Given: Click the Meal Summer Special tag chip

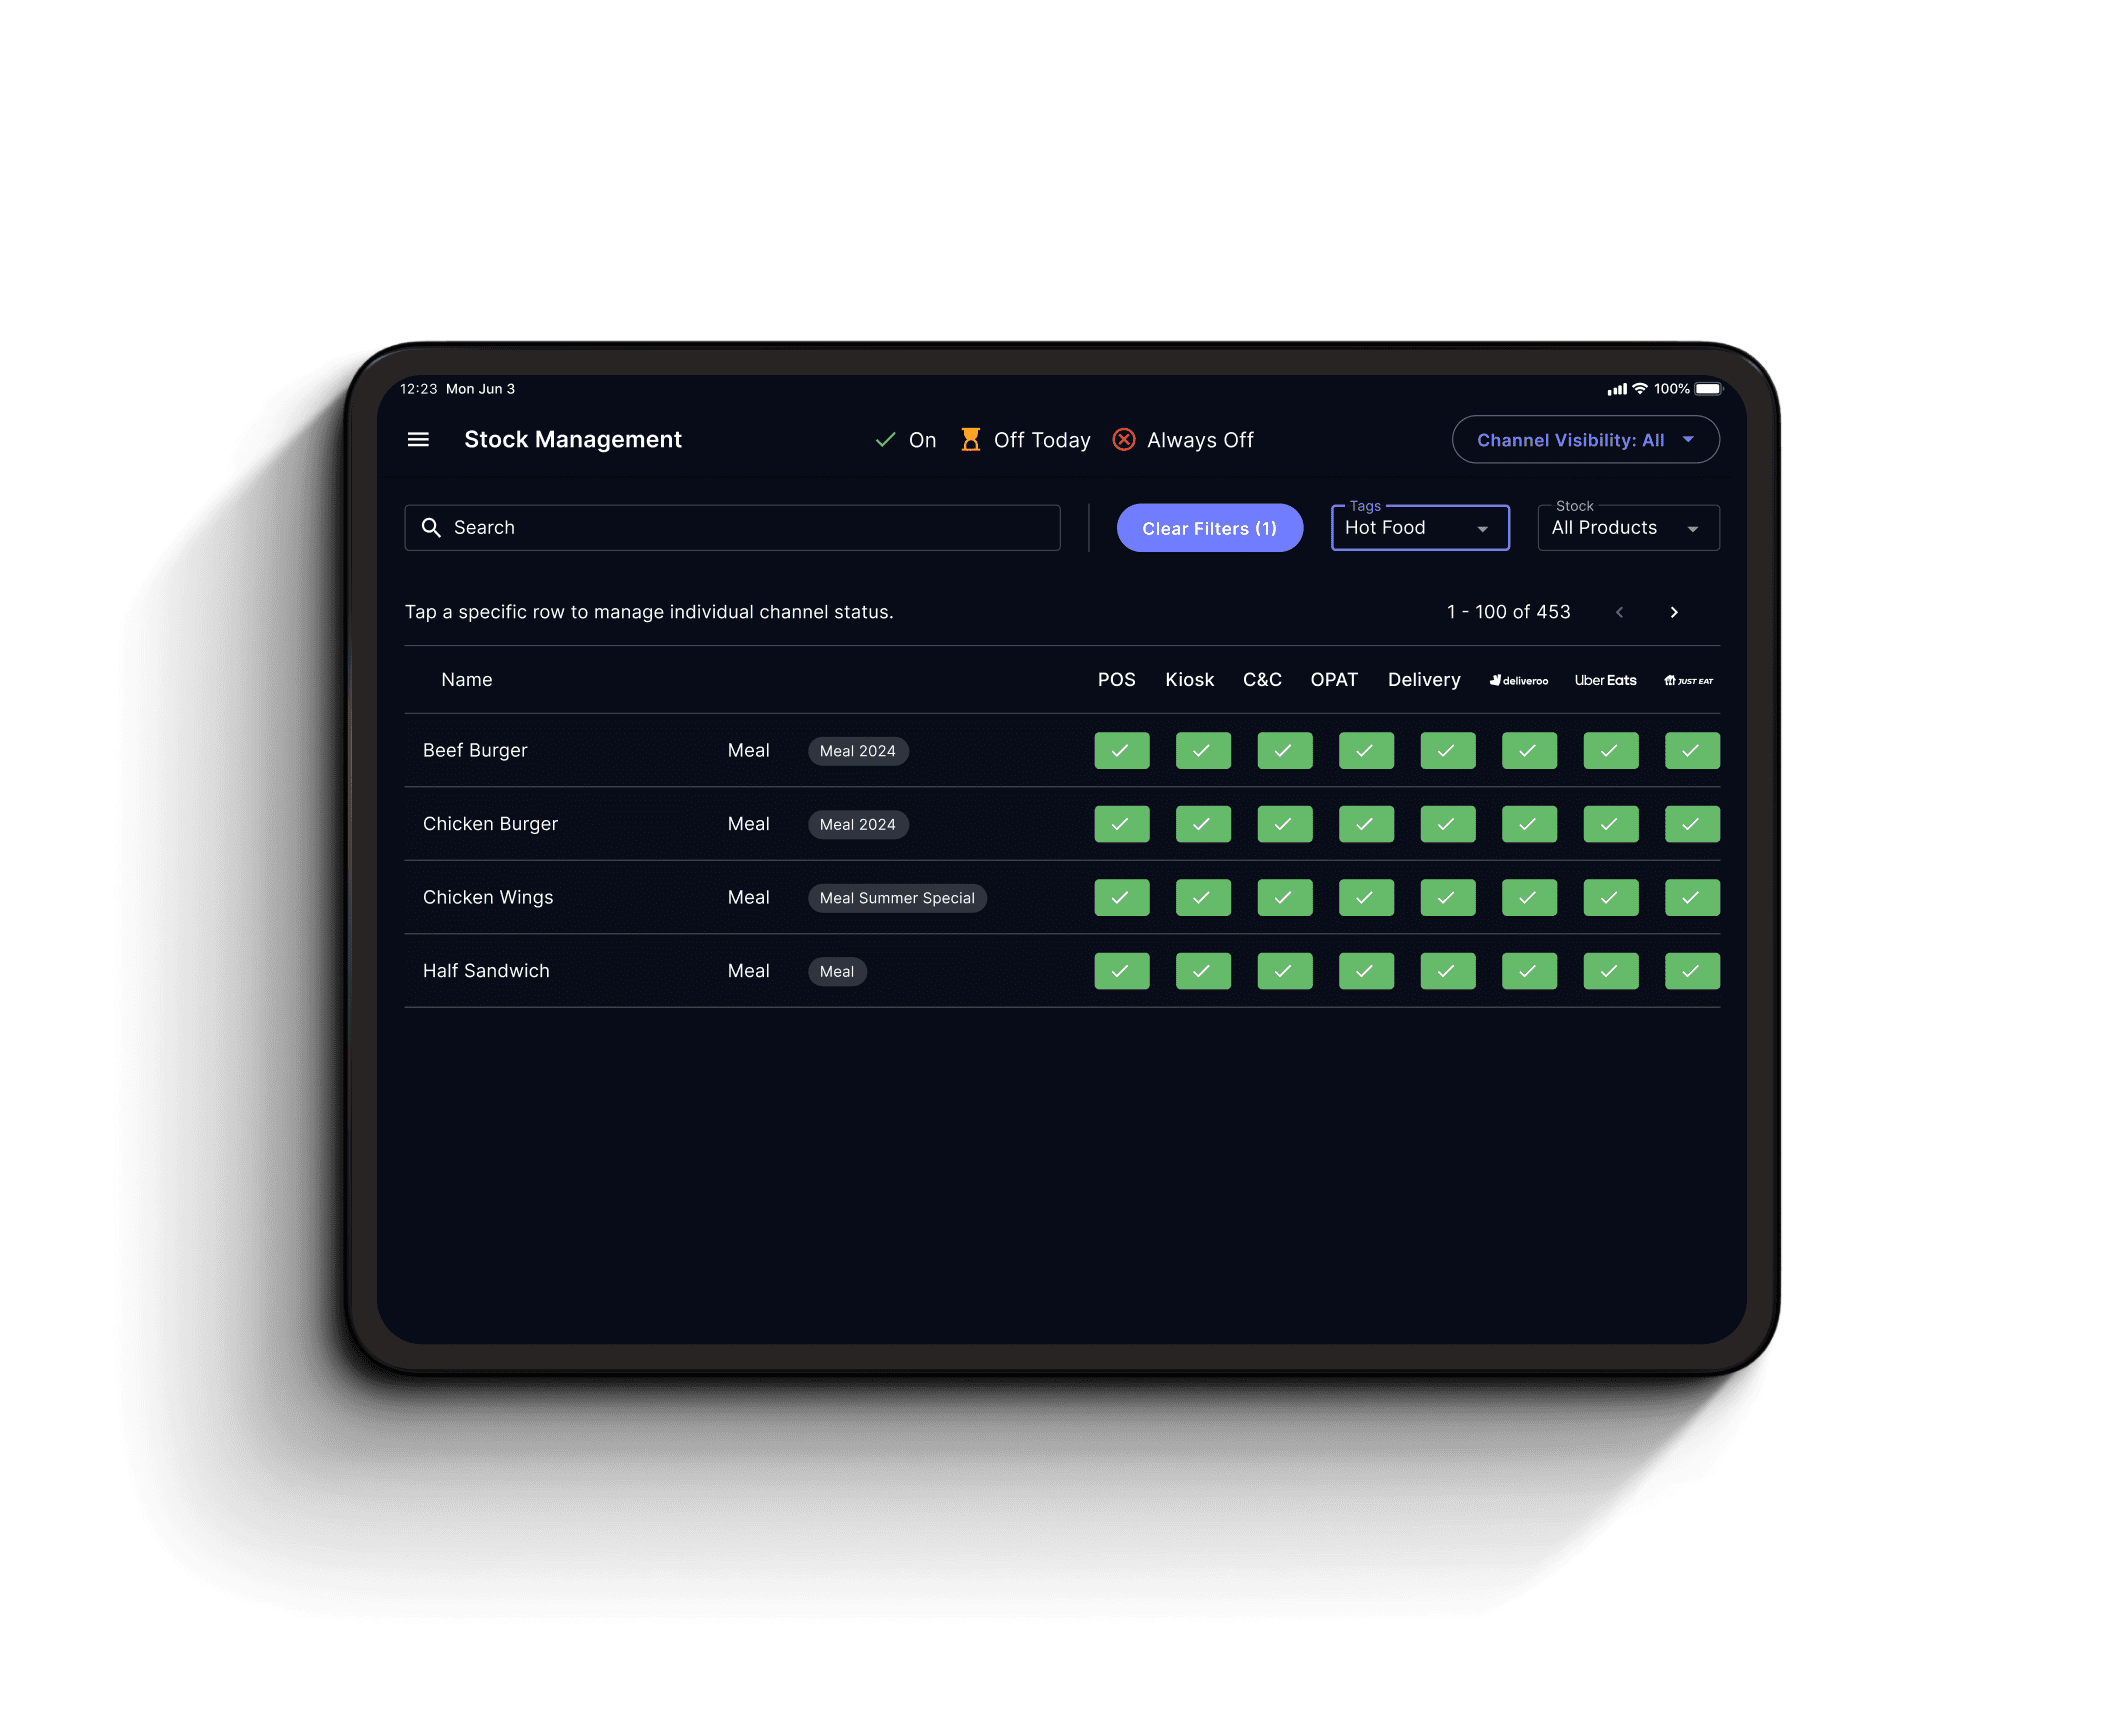Looking at the screenshot, I should 896,898.
